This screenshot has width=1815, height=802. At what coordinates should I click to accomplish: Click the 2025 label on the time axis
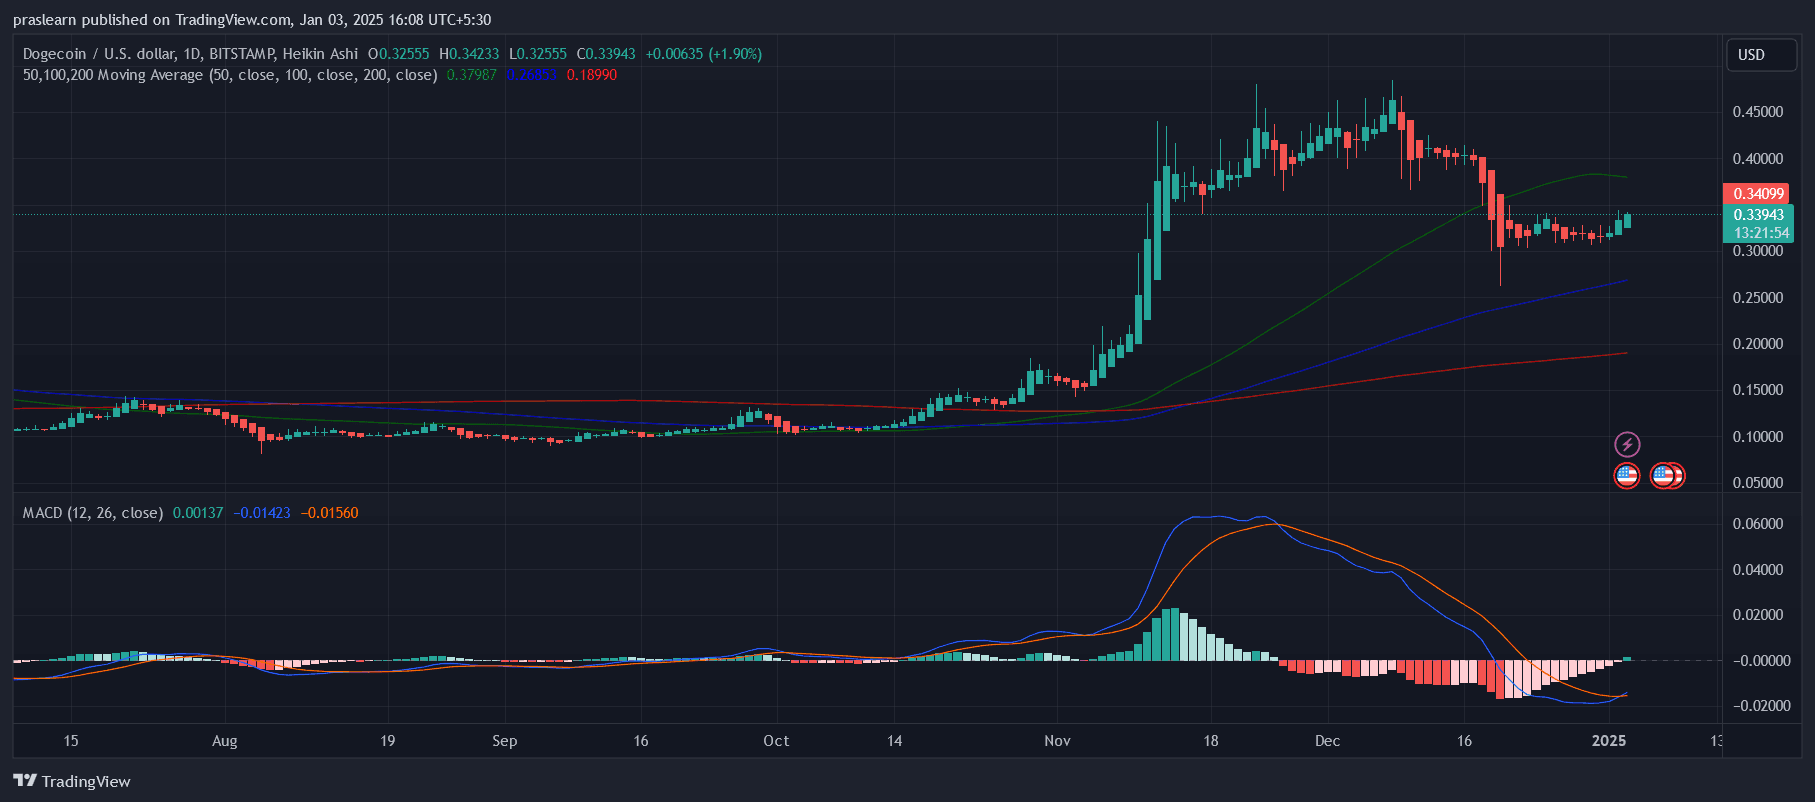[x=1609, y=741]
